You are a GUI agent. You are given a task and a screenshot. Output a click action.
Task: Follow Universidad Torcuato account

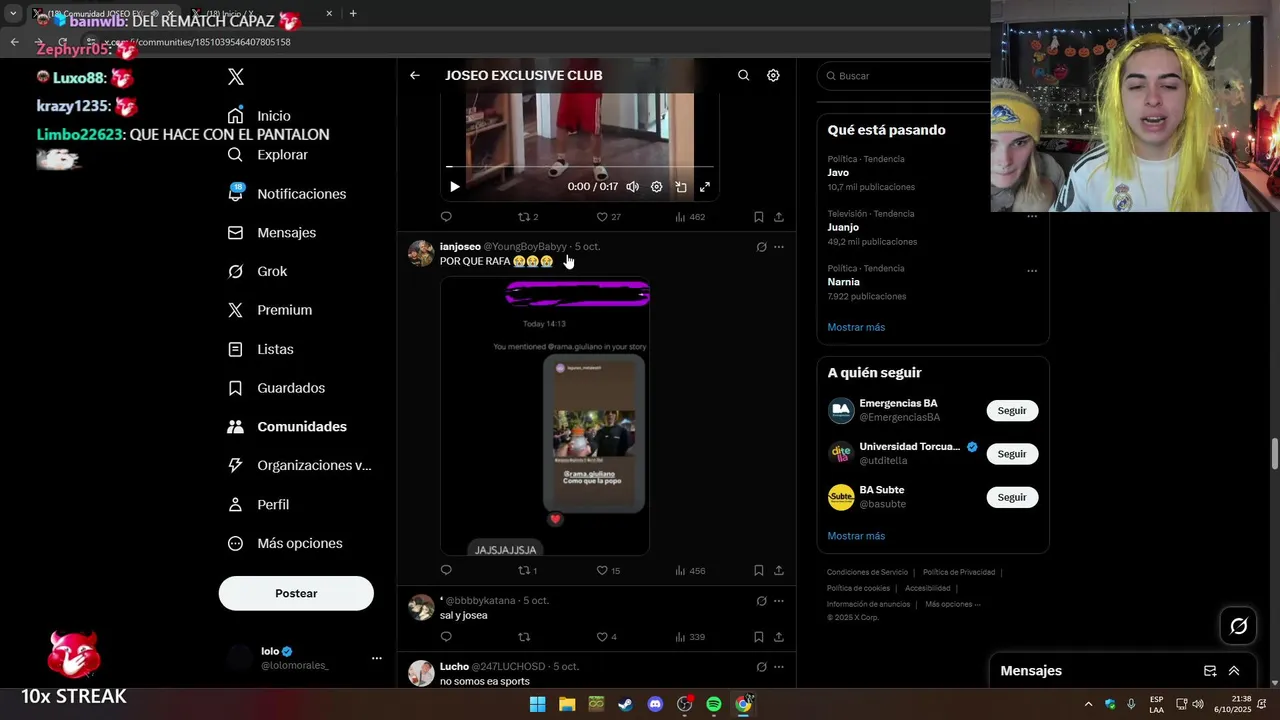coord(1012,454)
